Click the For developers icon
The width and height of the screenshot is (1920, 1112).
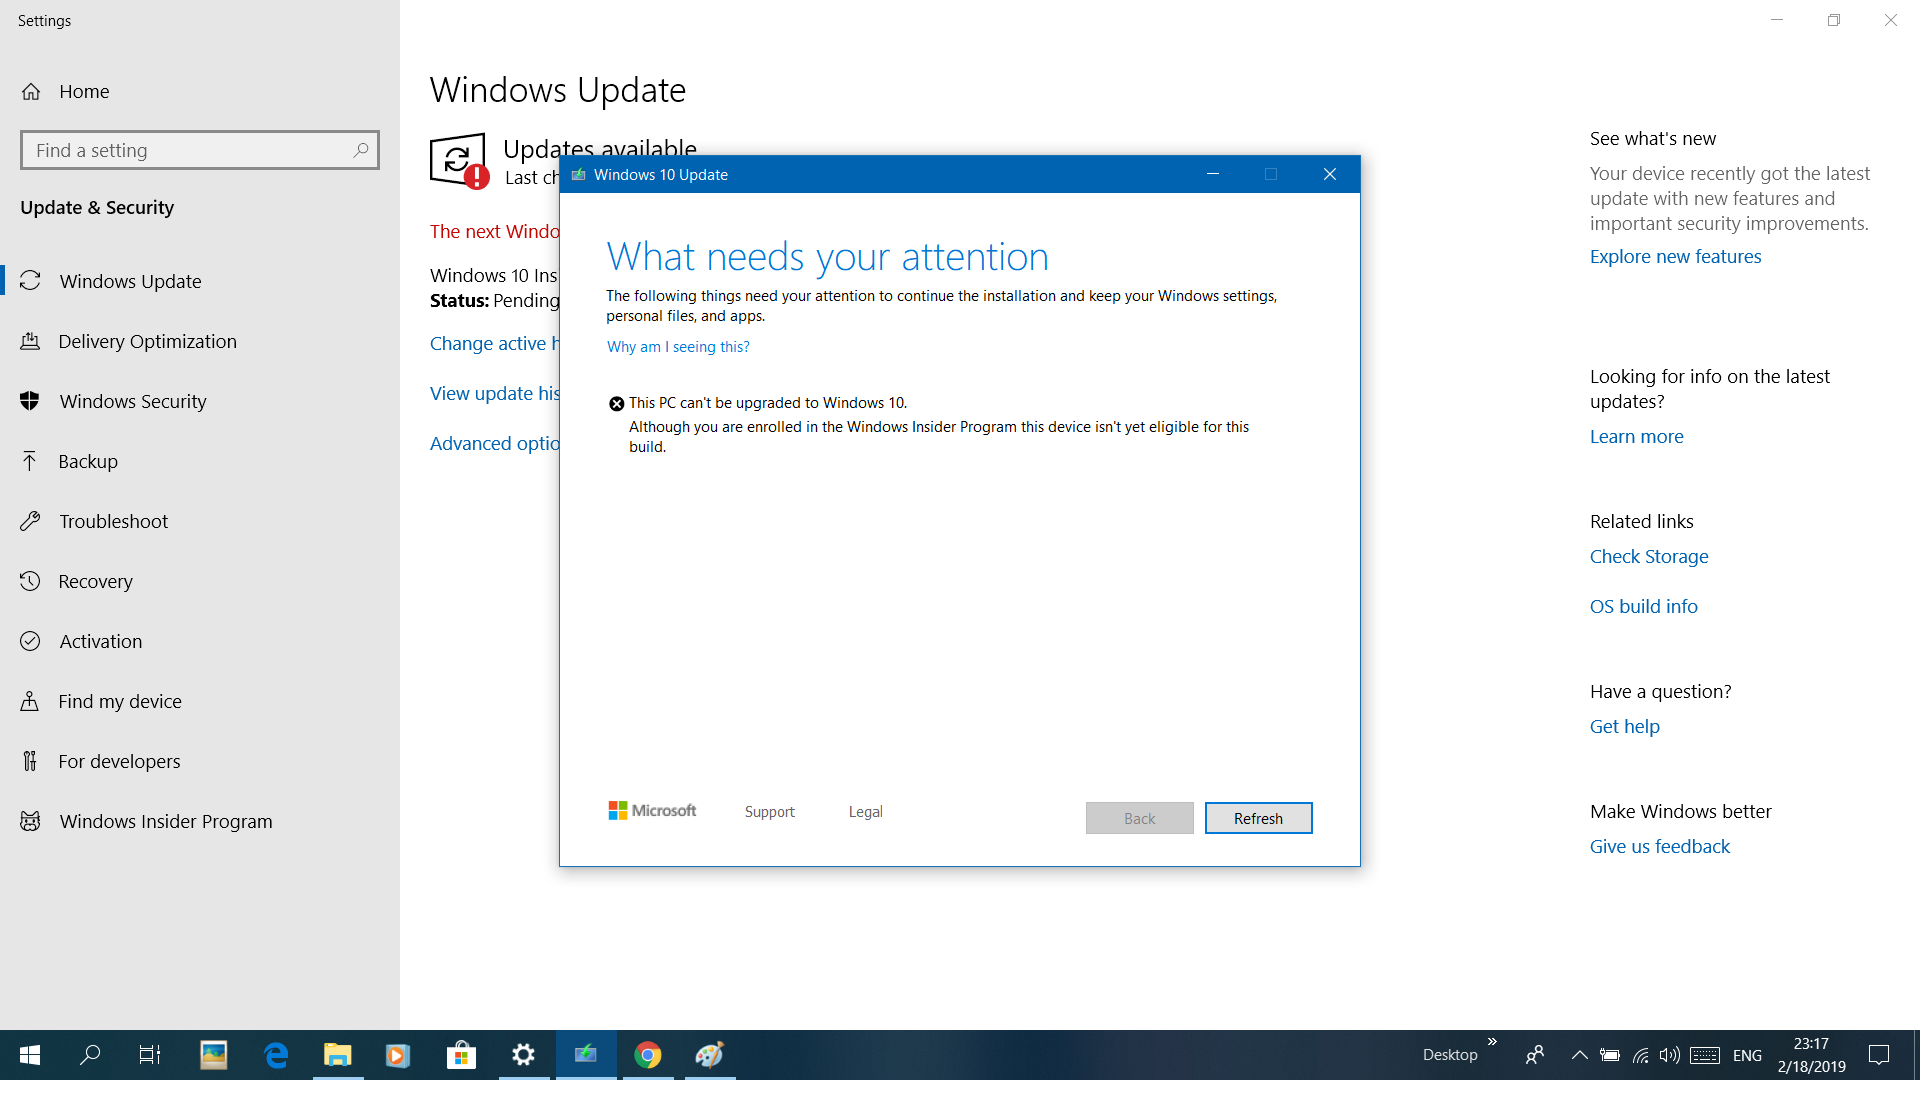pos(30,761)
